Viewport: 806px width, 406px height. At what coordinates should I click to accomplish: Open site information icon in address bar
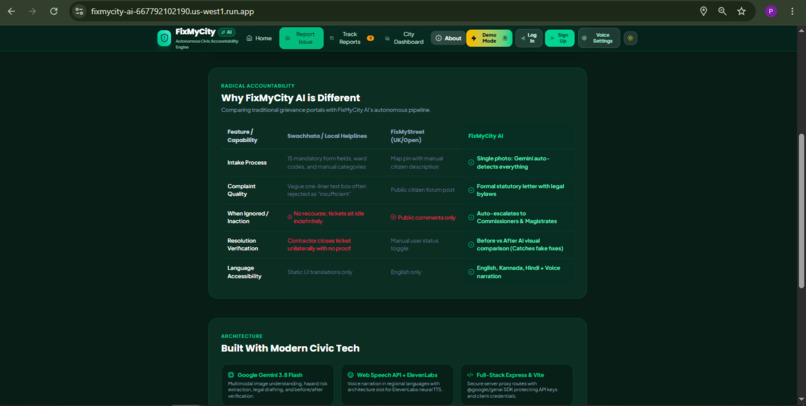pos(79,11)
